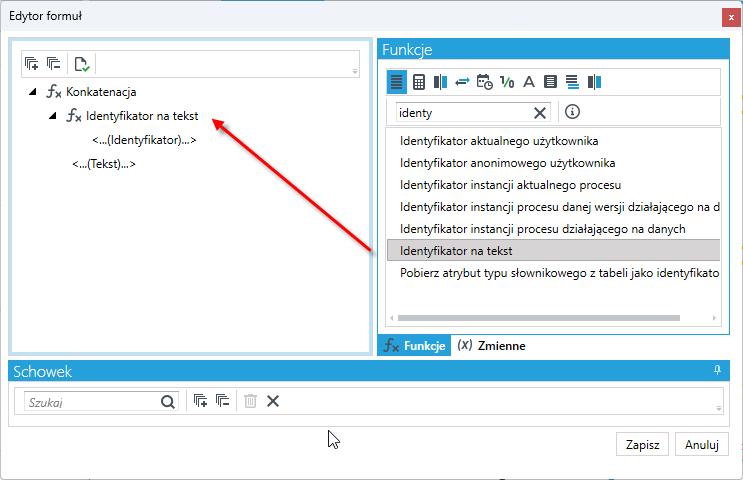Select the <...(Identyfikator)...> placeholder
Image resolution: width=743 pixels, height=480 pixels.
[x=144, y=140]
